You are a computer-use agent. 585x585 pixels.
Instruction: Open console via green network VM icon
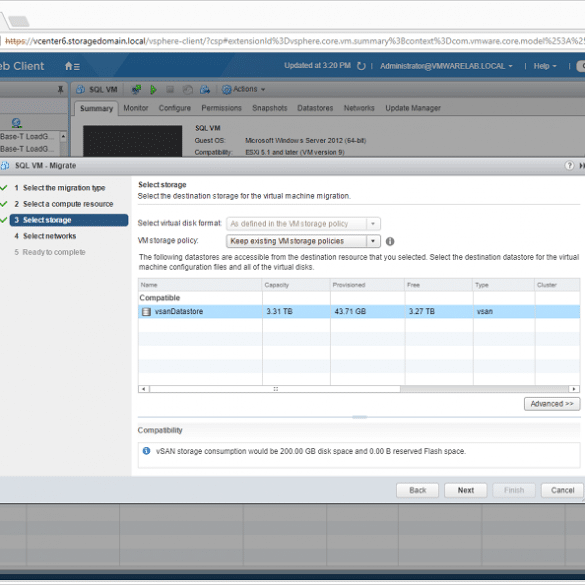(x=136, y=90)
